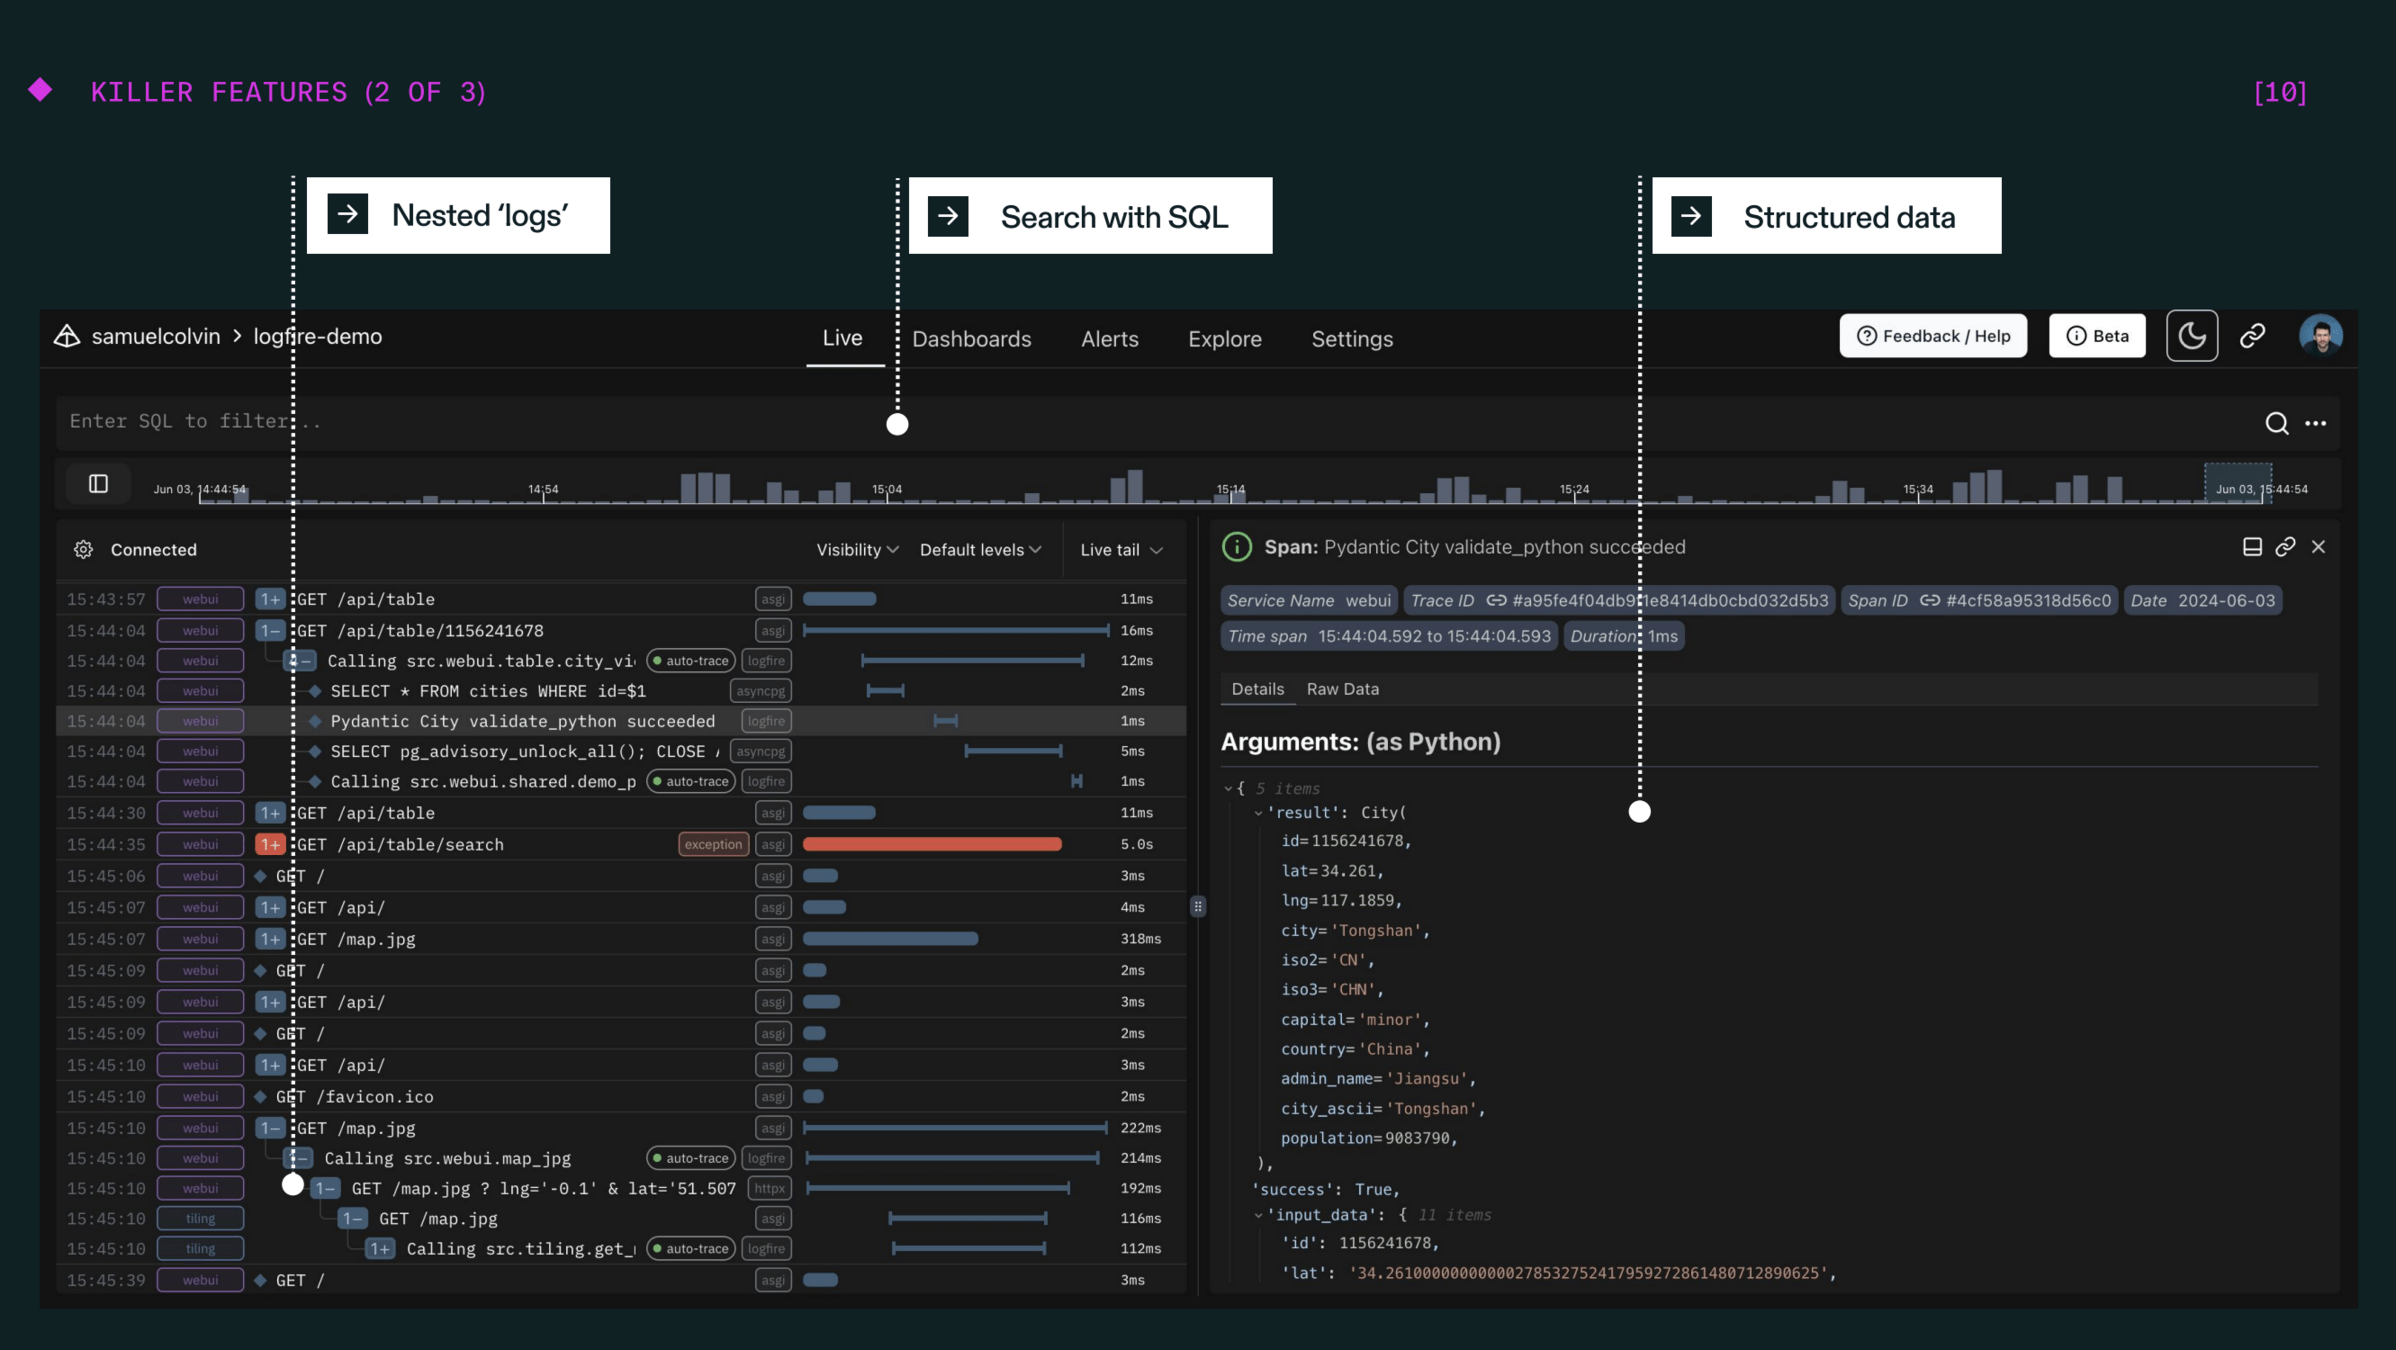Click the user avatar profile picture
The width and height of the screenshot is (2396, 1350).
click(2320, 336)
